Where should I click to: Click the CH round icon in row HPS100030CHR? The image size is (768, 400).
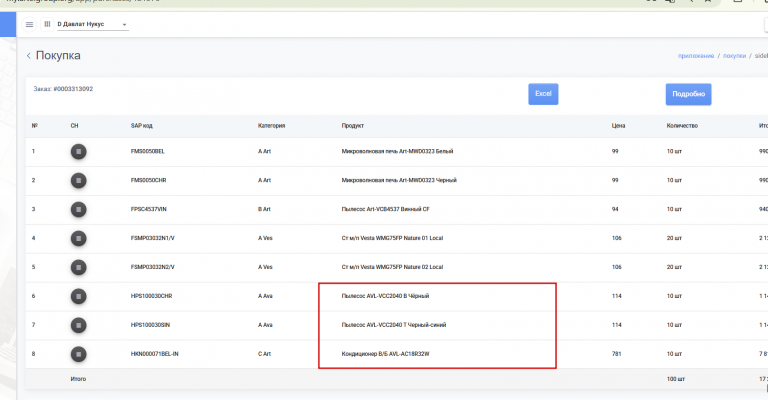[78, 296]
